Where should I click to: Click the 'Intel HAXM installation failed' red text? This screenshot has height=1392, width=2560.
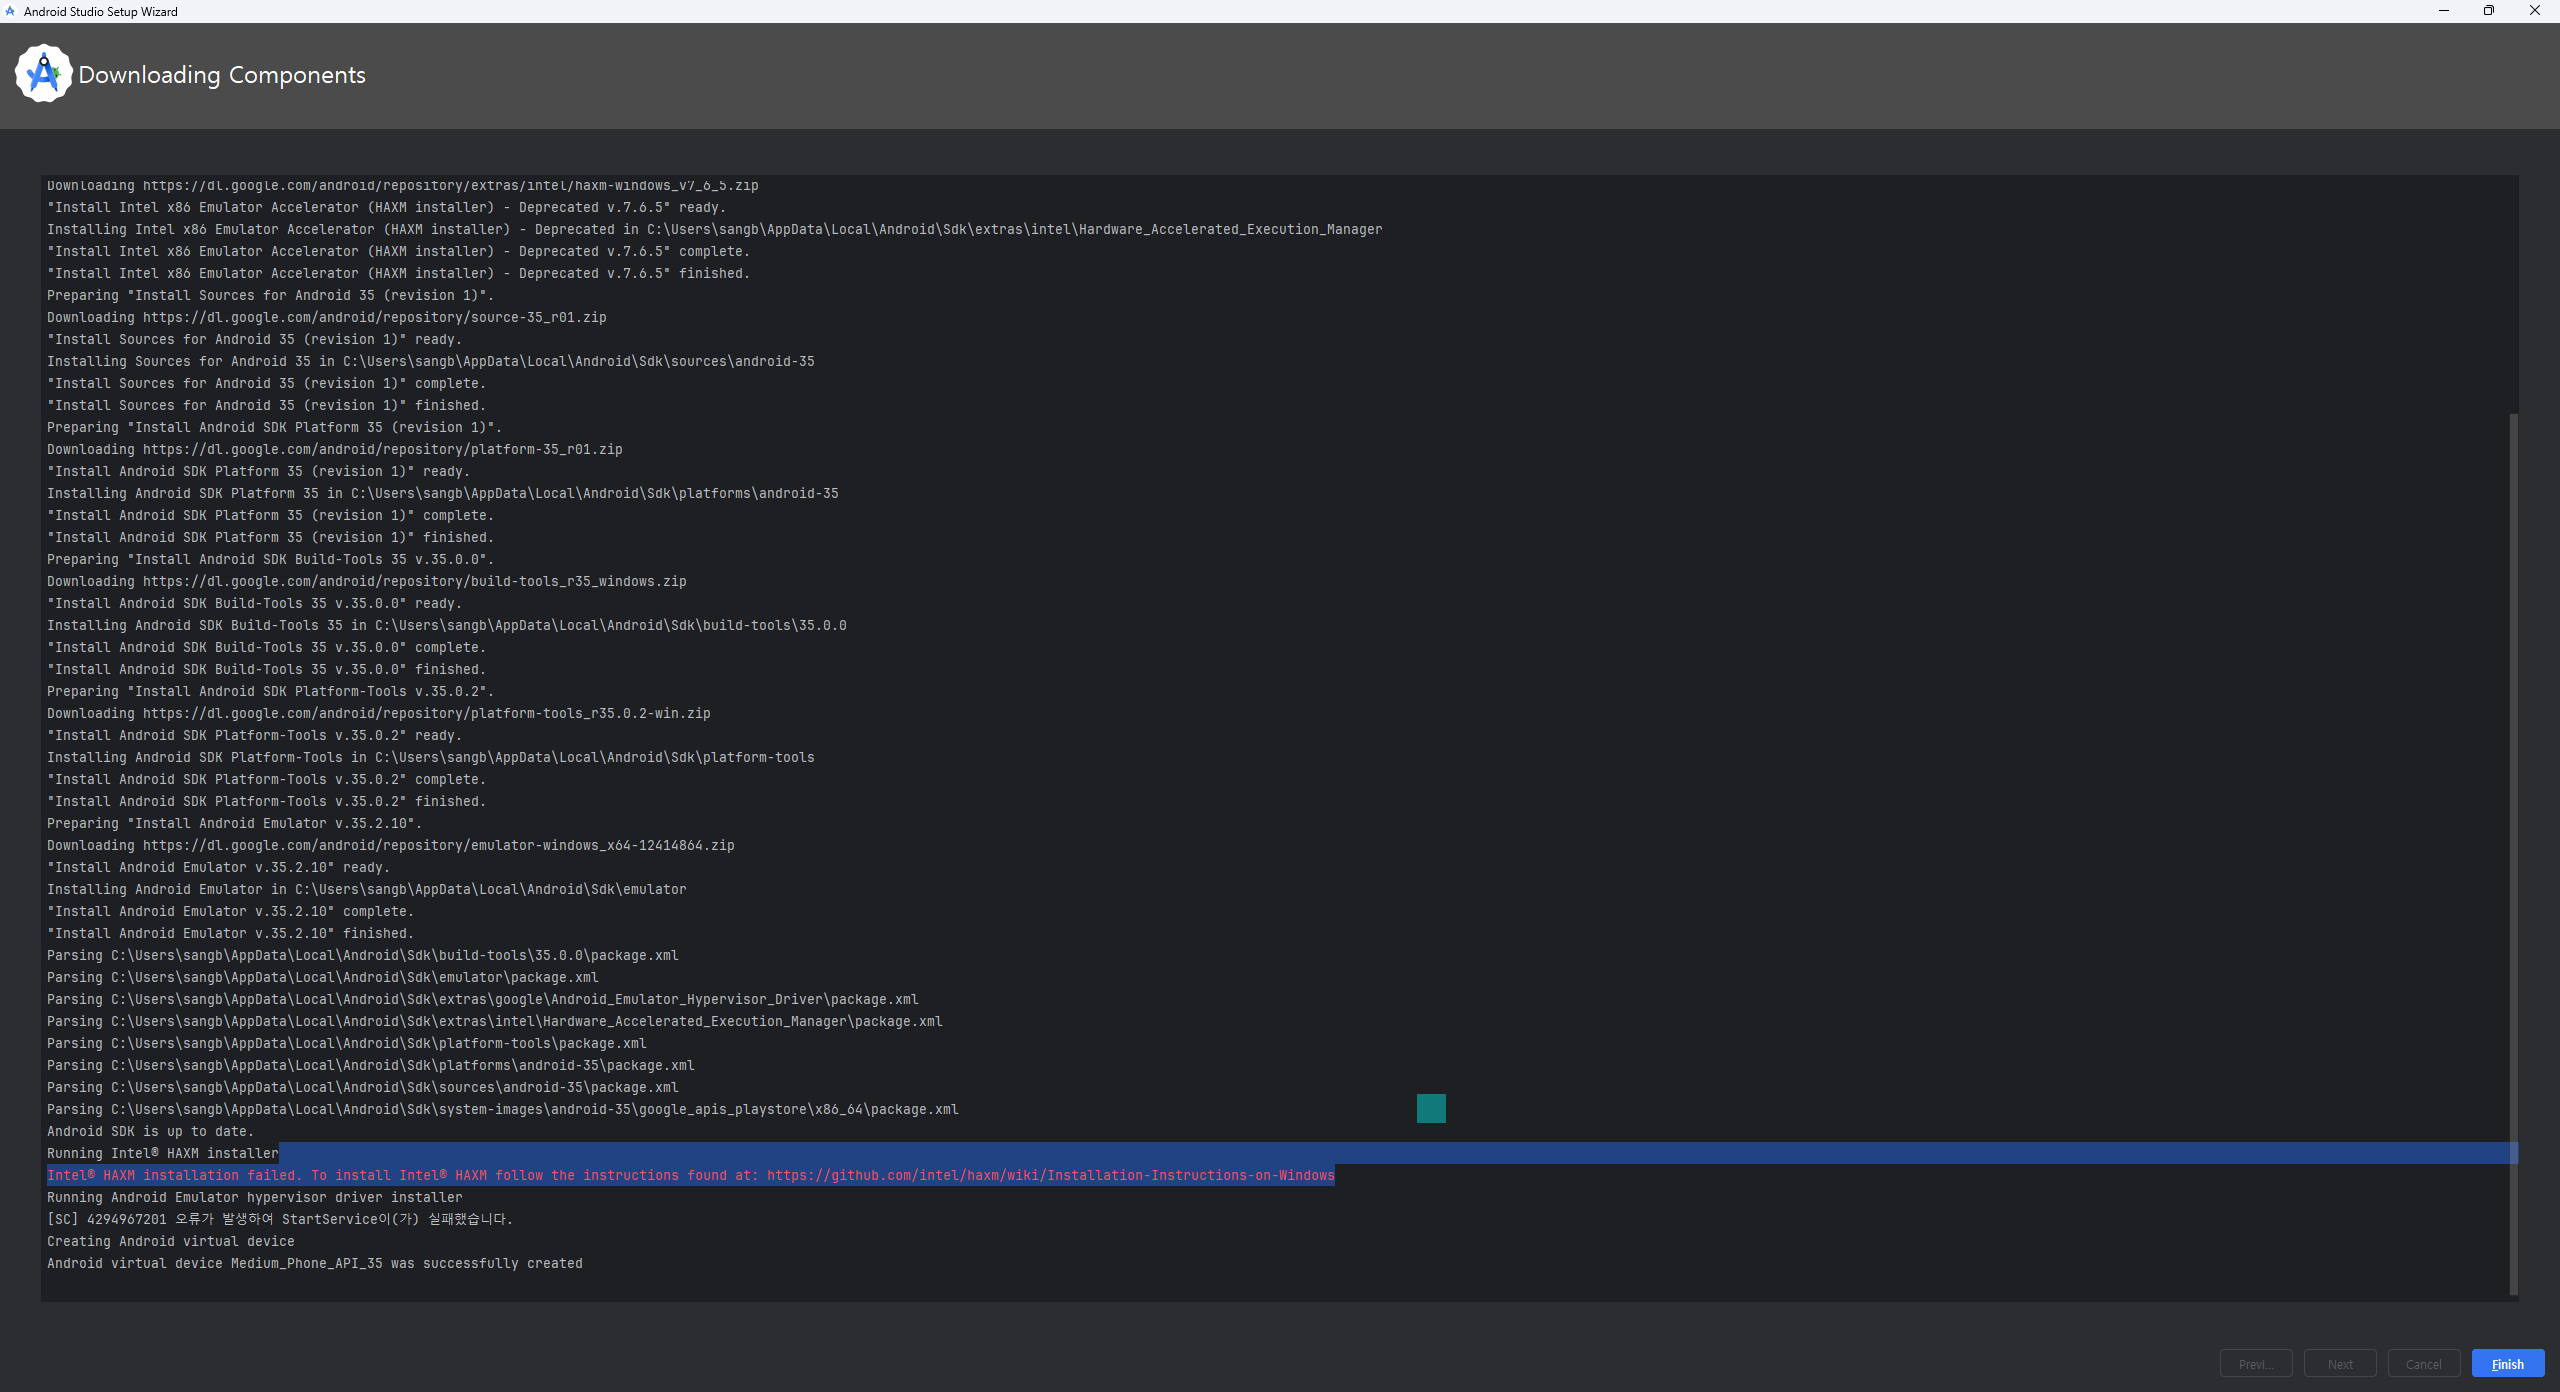pos(172,1175)
